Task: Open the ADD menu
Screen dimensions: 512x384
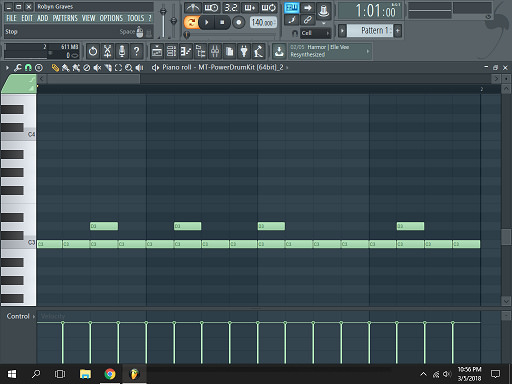Action: (x=42, y=18)
